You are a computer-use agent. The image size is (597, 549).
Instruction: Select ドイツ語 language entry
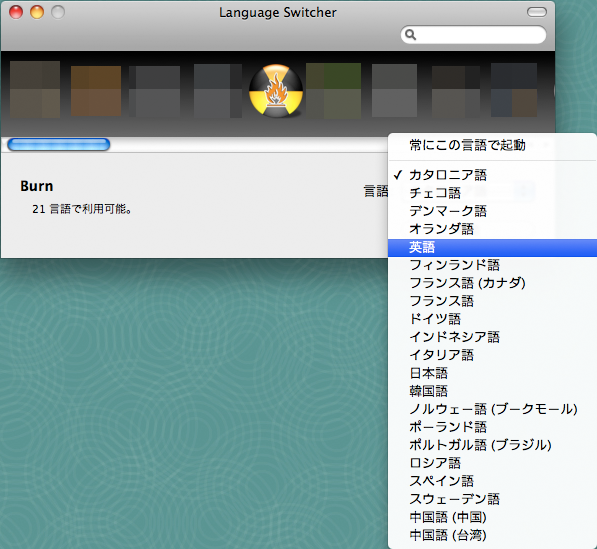tap(492, 319)
